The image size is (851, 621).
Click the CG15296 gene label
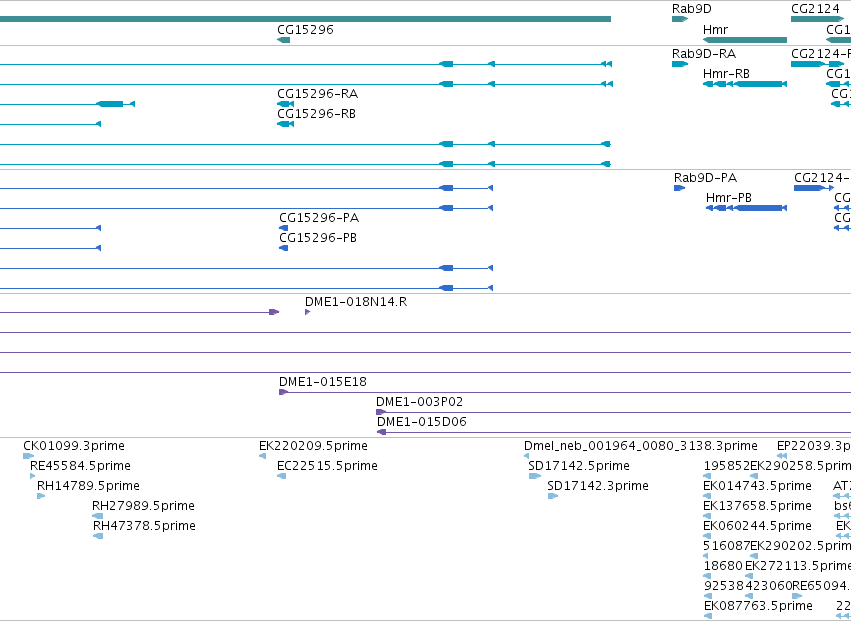[305, 30]
